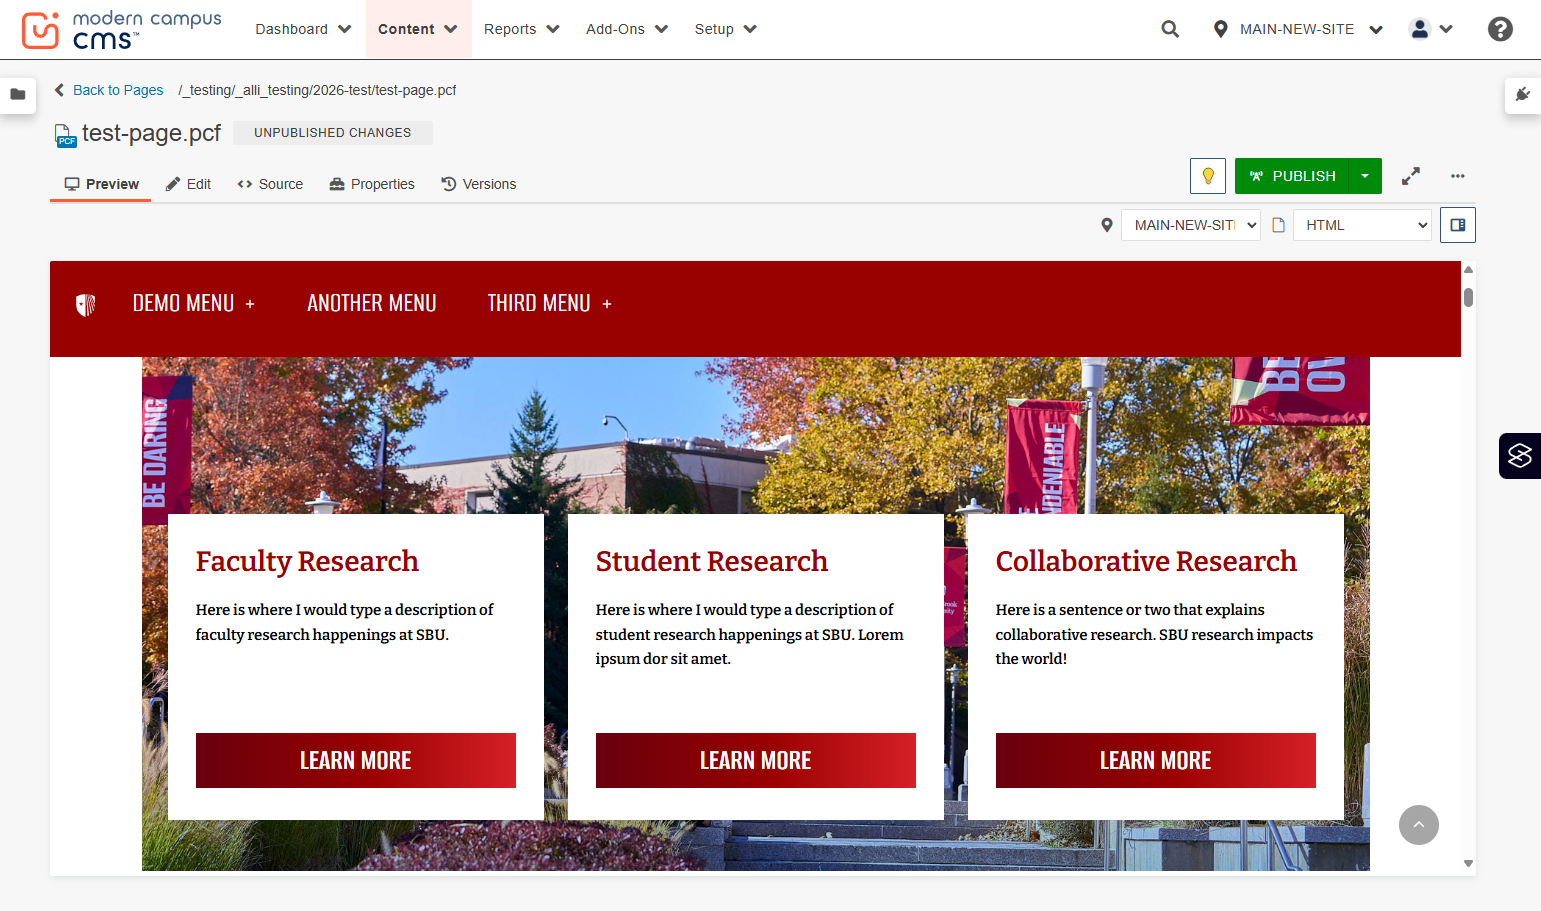Click Learn More under Collaborative Research
Image resolution: width=1541 pixels, height=911 pixels.
click(x=1156, y=760)
